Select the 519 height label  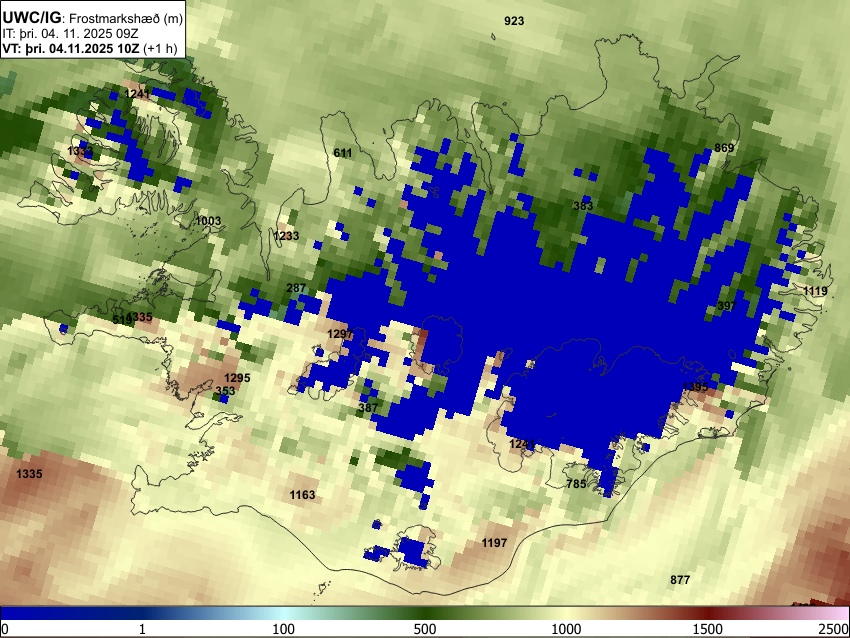[x=122, y=320]
